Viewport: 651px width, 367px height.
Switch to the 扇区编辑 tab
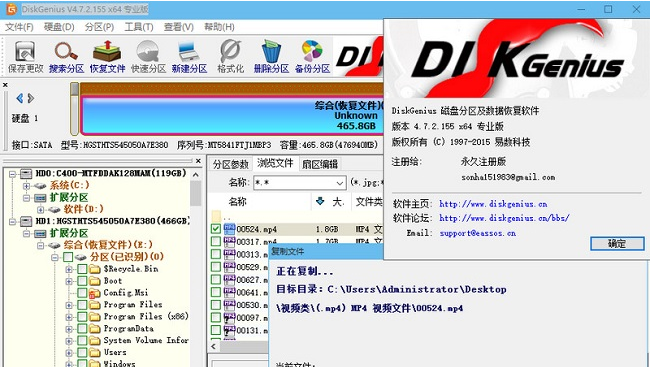(320, 164)
